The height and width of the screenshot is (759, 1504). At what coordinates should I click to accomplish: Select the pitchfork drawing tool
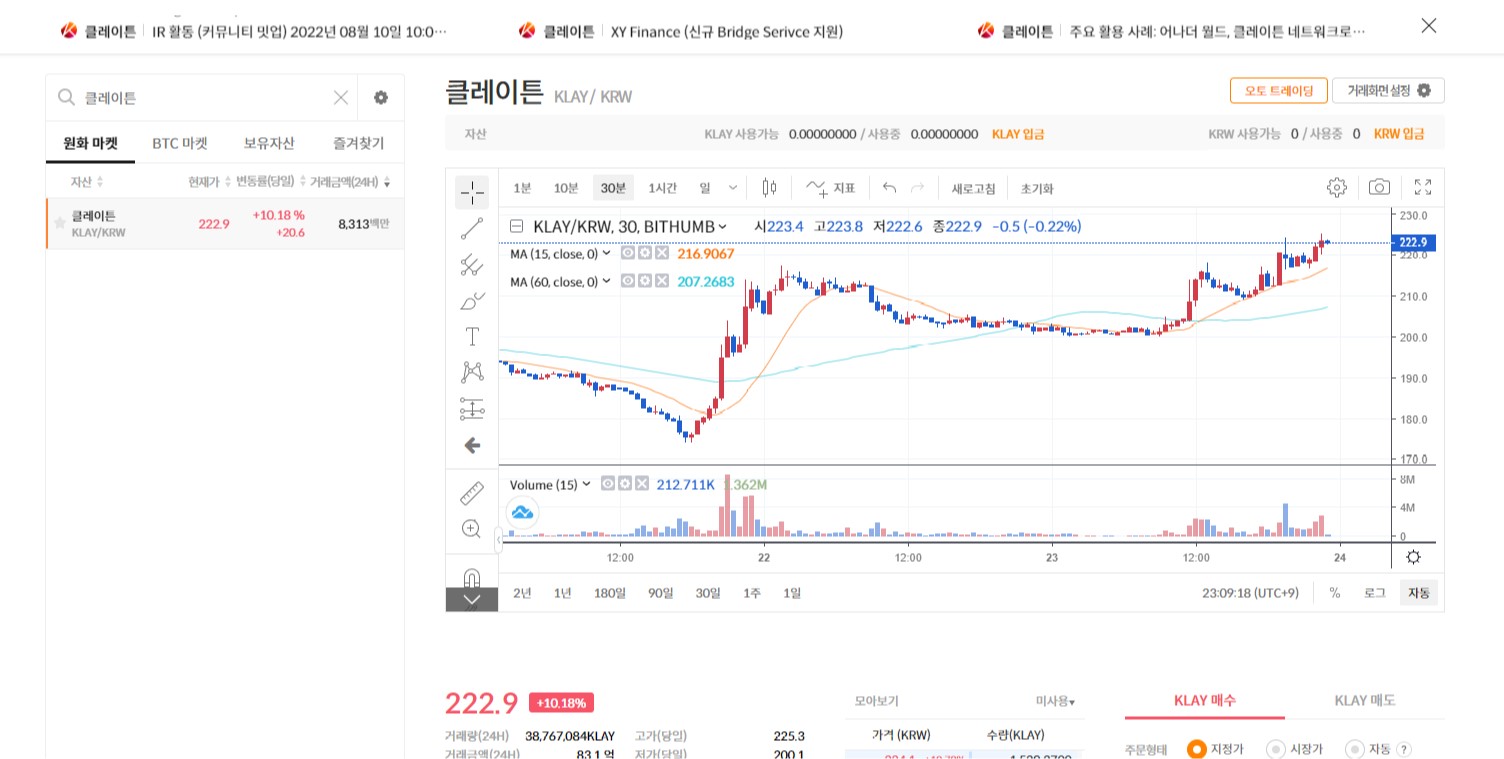[472, 265]
